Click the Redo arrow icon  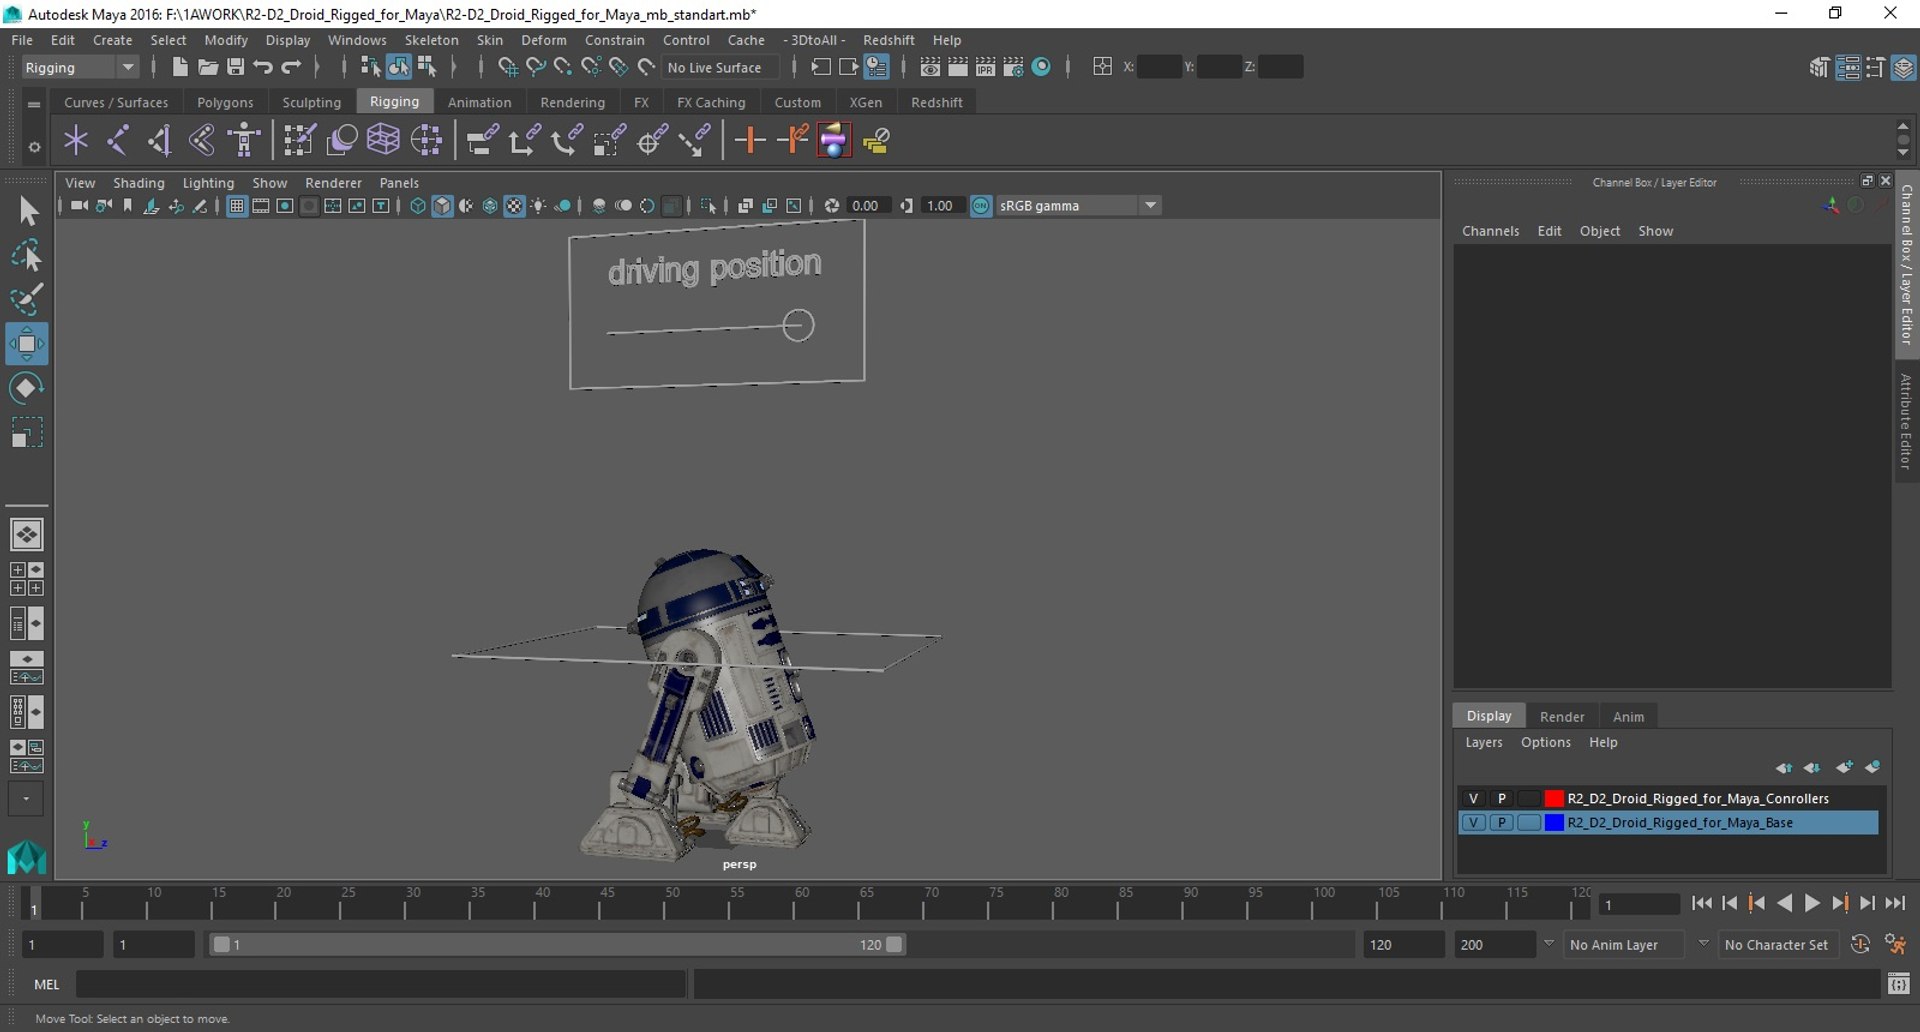291,67
